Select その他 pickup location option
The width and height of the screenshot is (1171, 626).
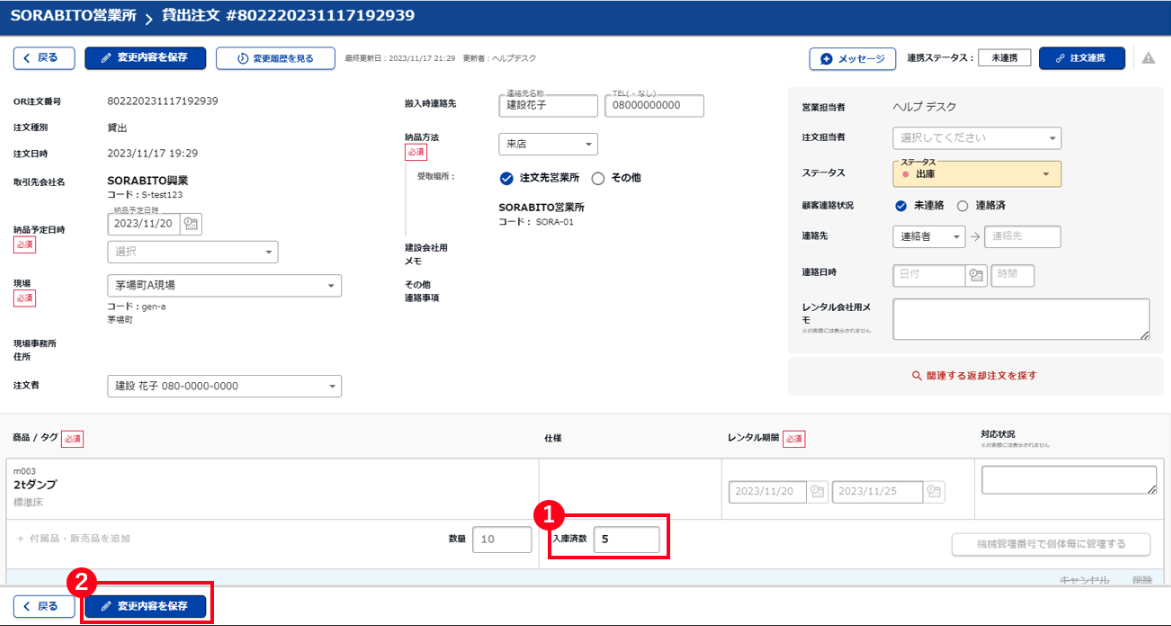click(599, 178)
